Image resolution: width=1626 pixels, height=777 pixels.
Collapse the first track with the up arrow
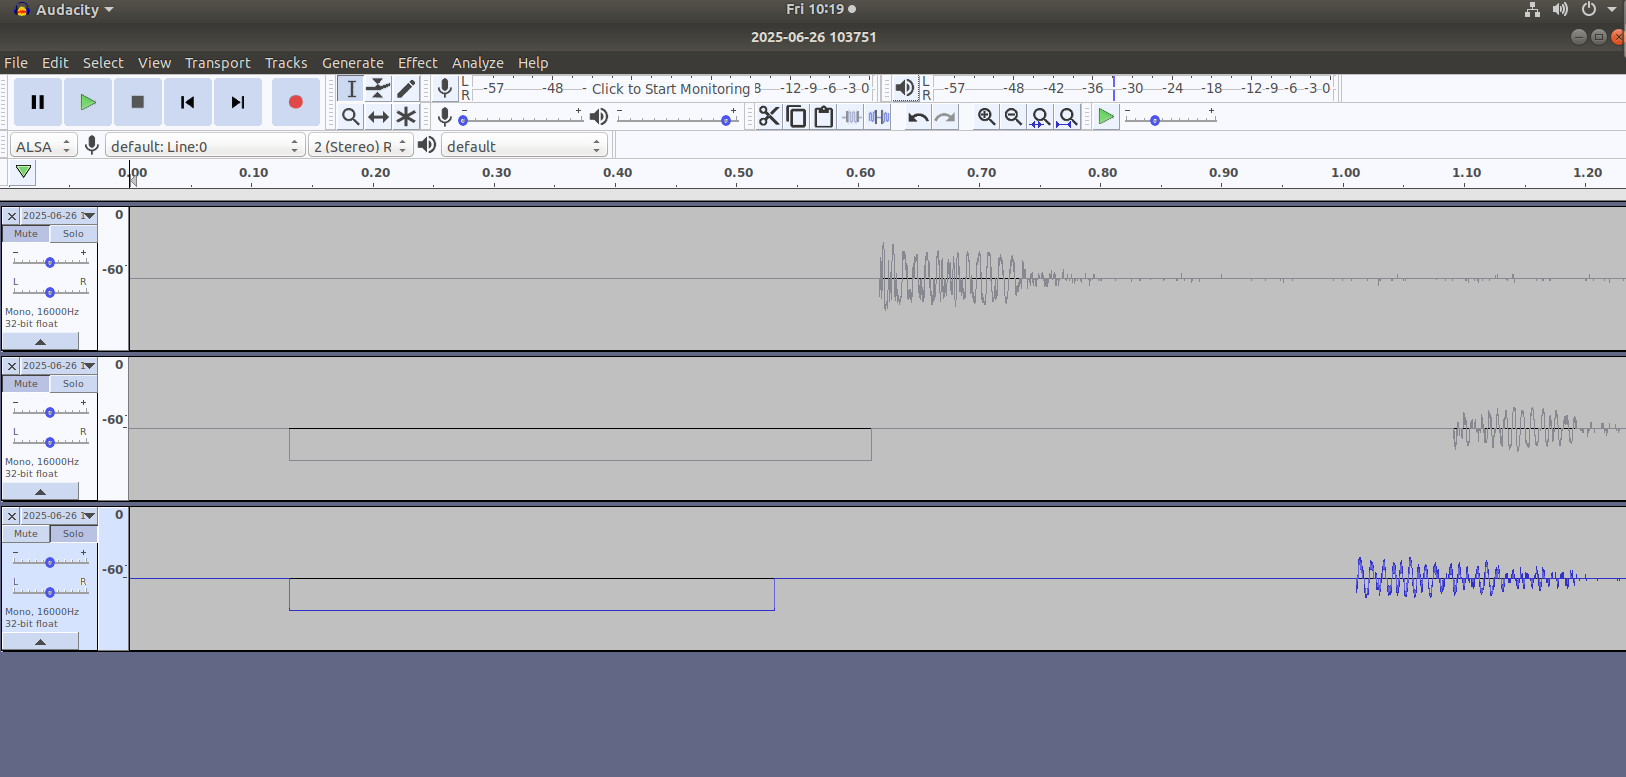point(40,342)
